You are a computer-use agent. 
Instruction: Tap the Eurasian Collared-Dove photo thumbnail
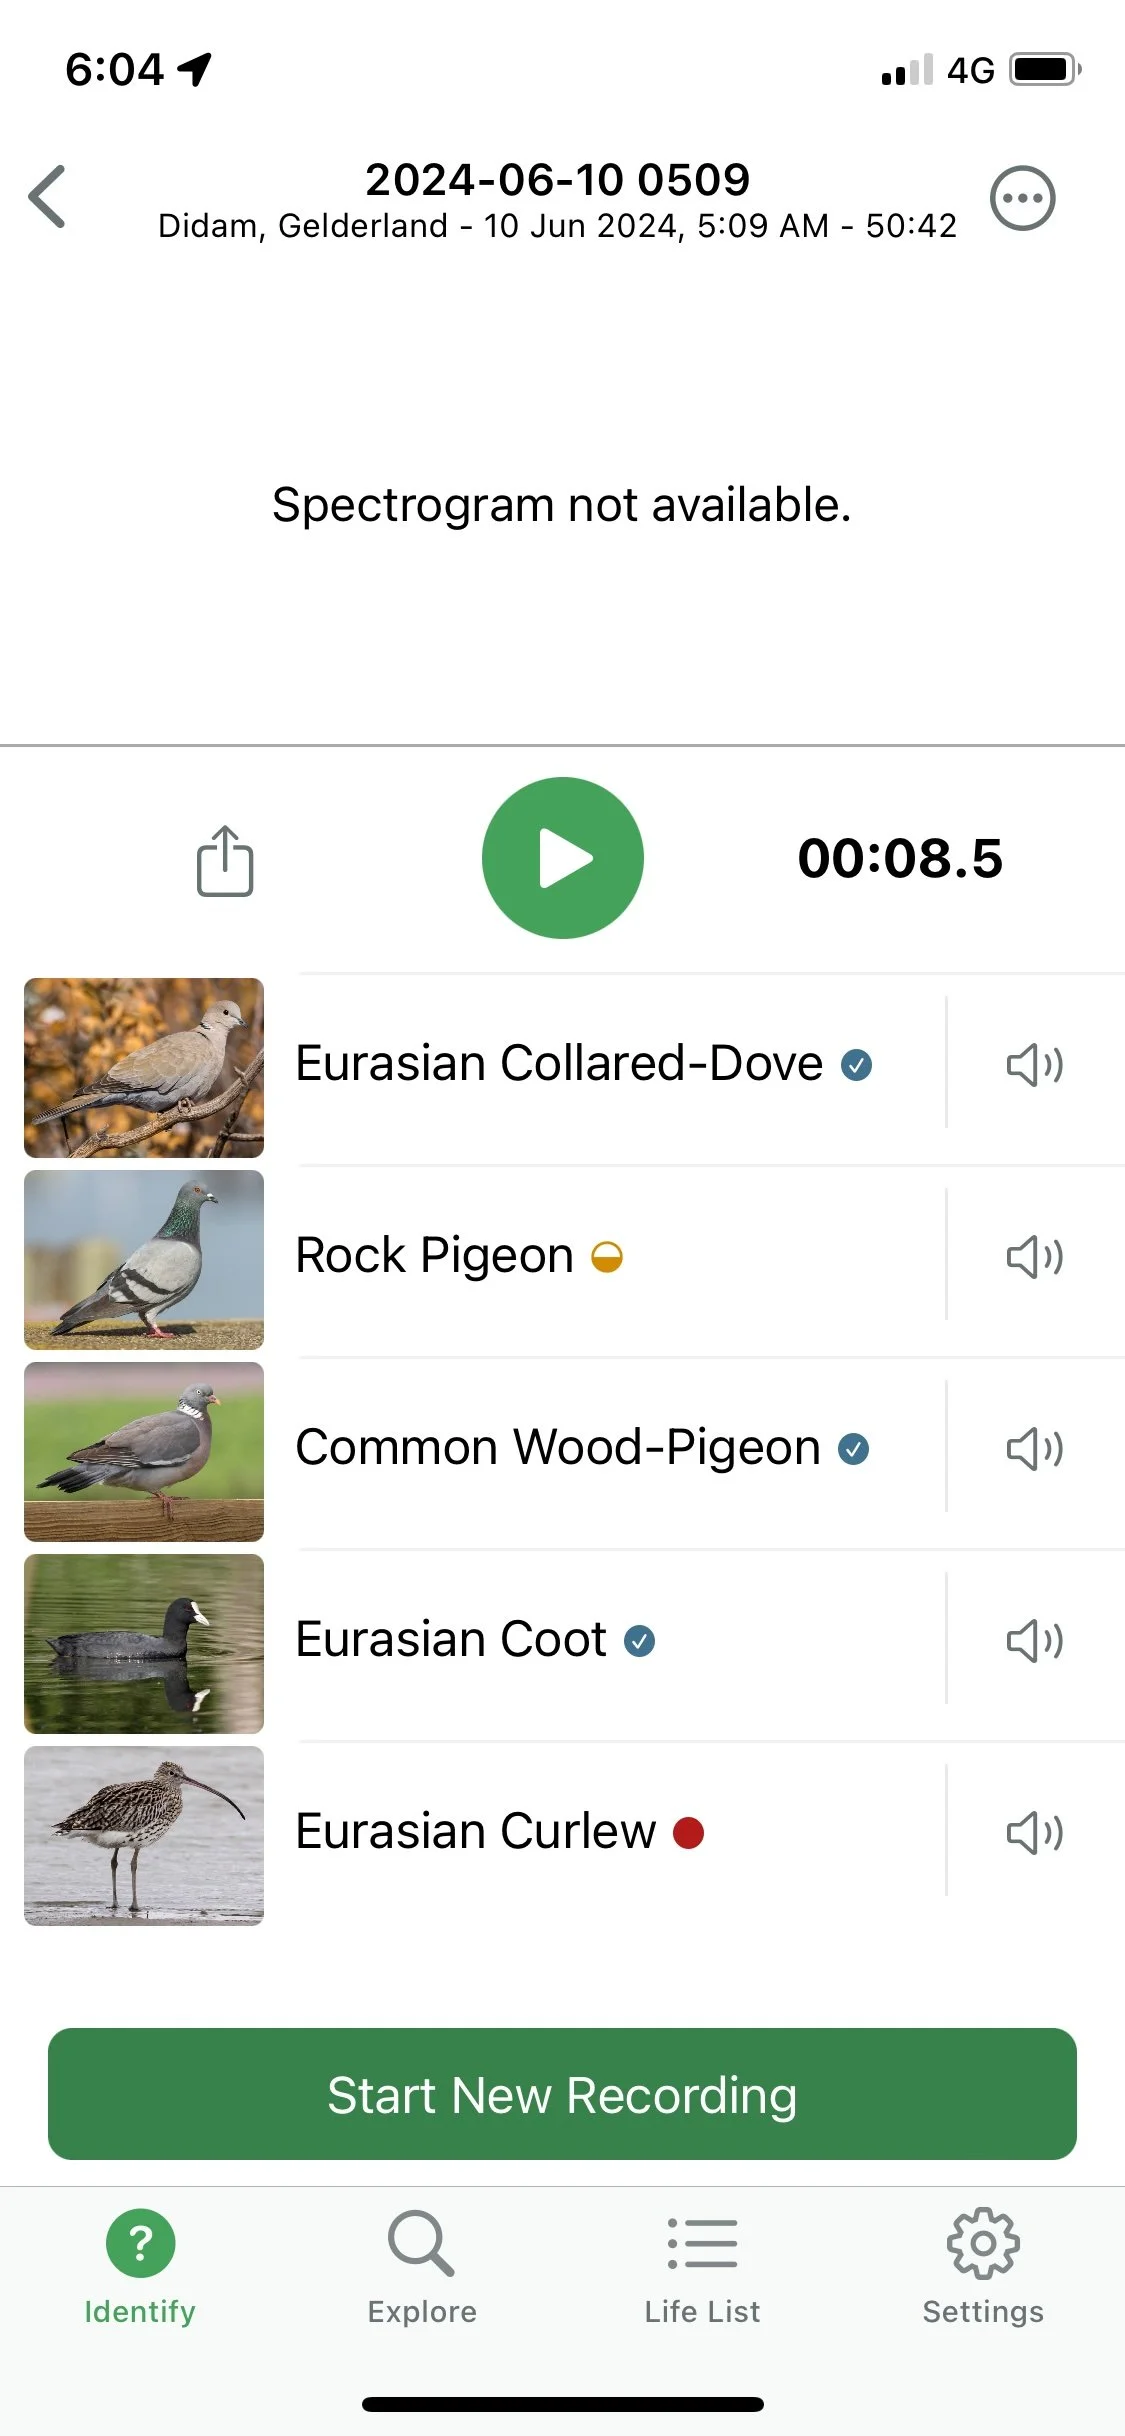coord(144,1067)
